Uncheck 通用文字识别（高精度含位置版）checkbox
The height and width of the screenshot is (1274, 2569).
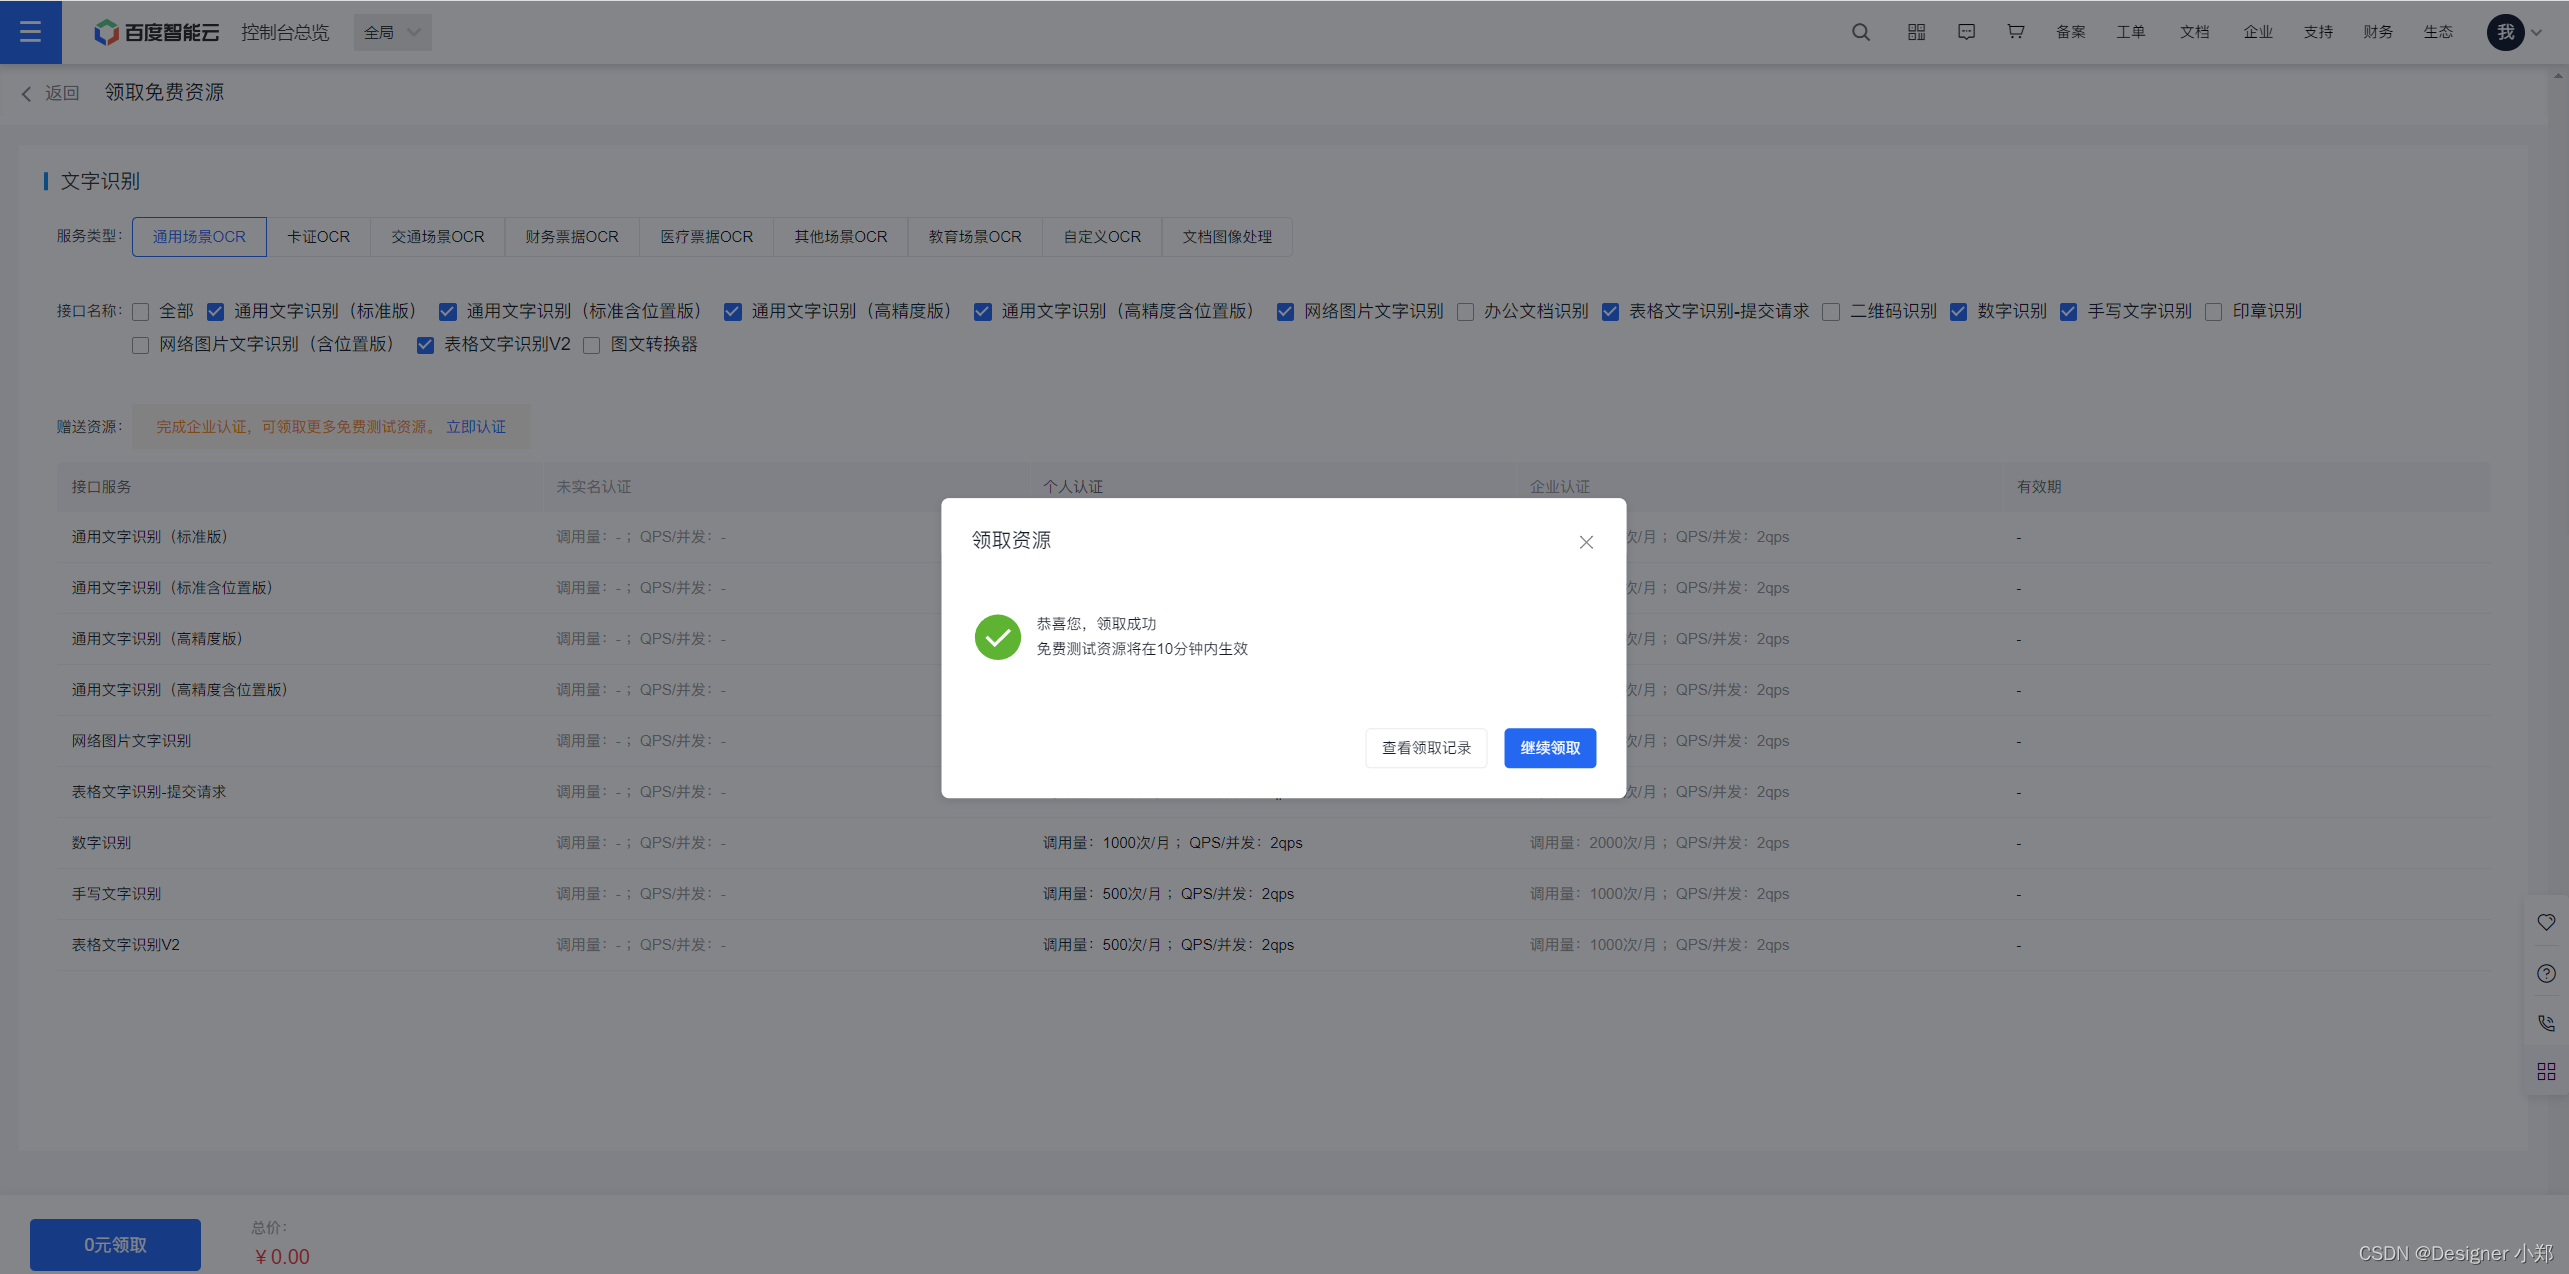[983, 312]
